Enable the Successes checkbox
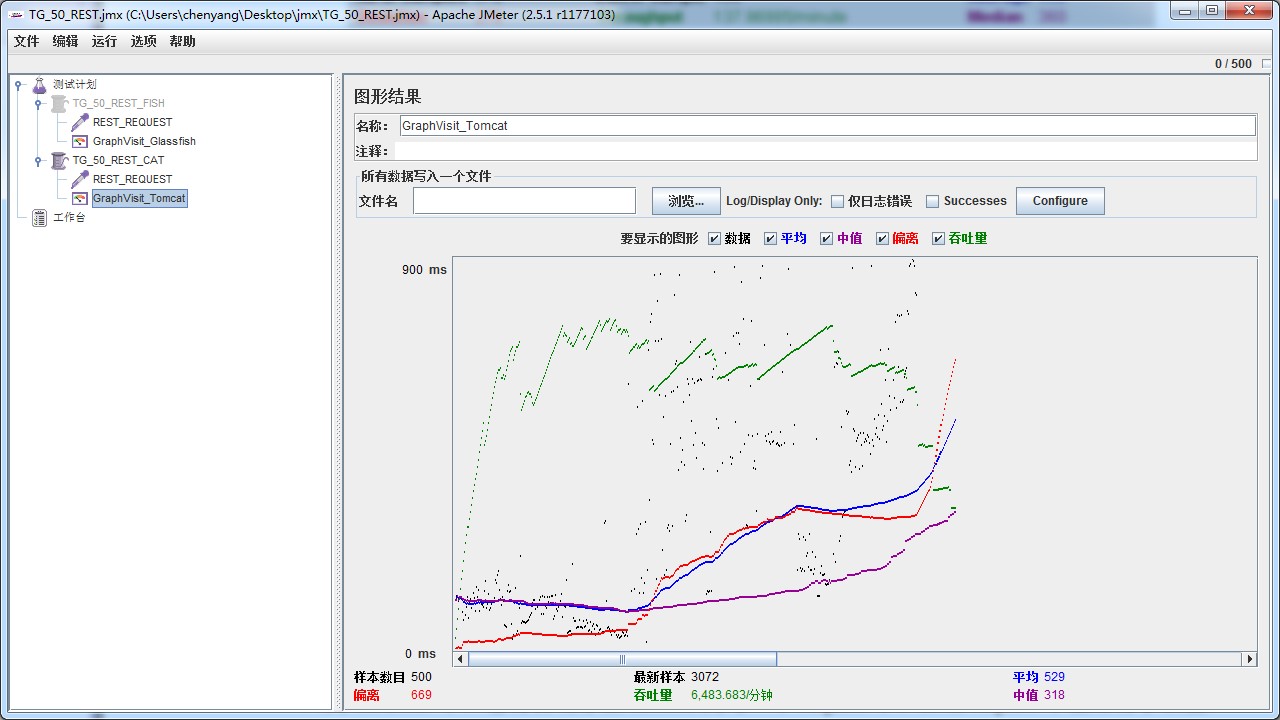 click(x=930, y=201)
